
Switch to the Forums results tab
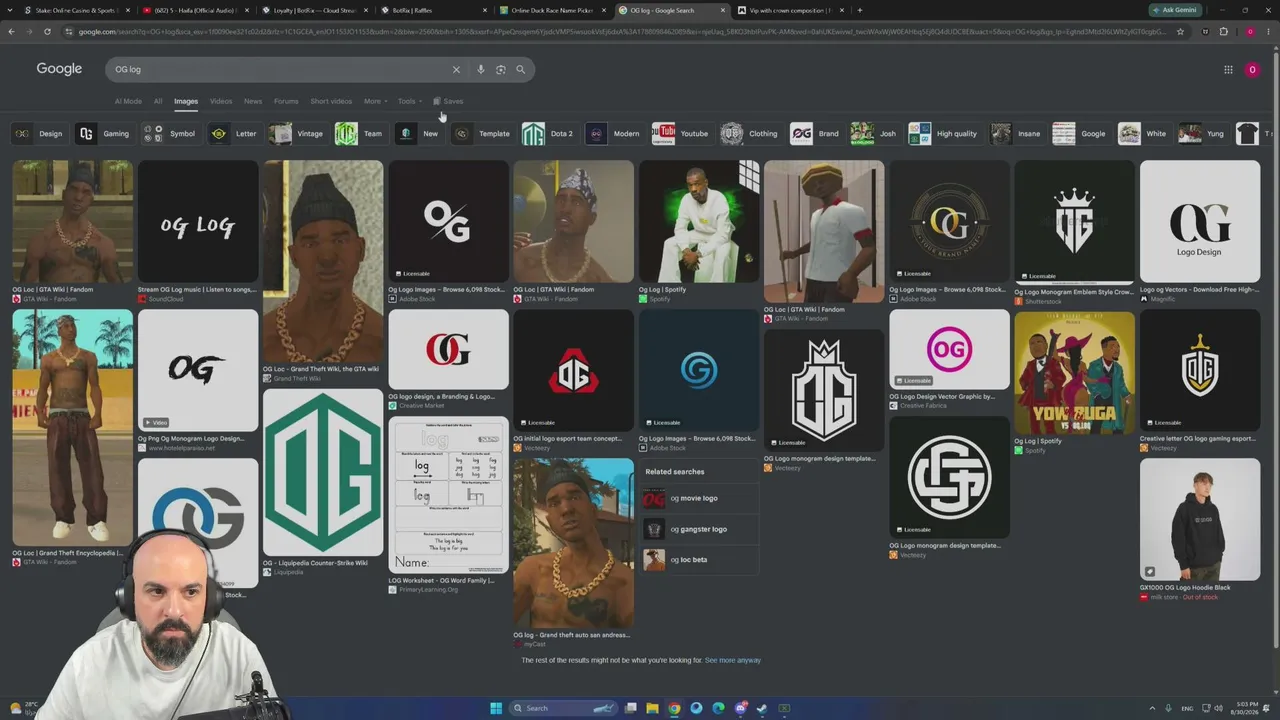pyautogui.click(x=286, y=101)
